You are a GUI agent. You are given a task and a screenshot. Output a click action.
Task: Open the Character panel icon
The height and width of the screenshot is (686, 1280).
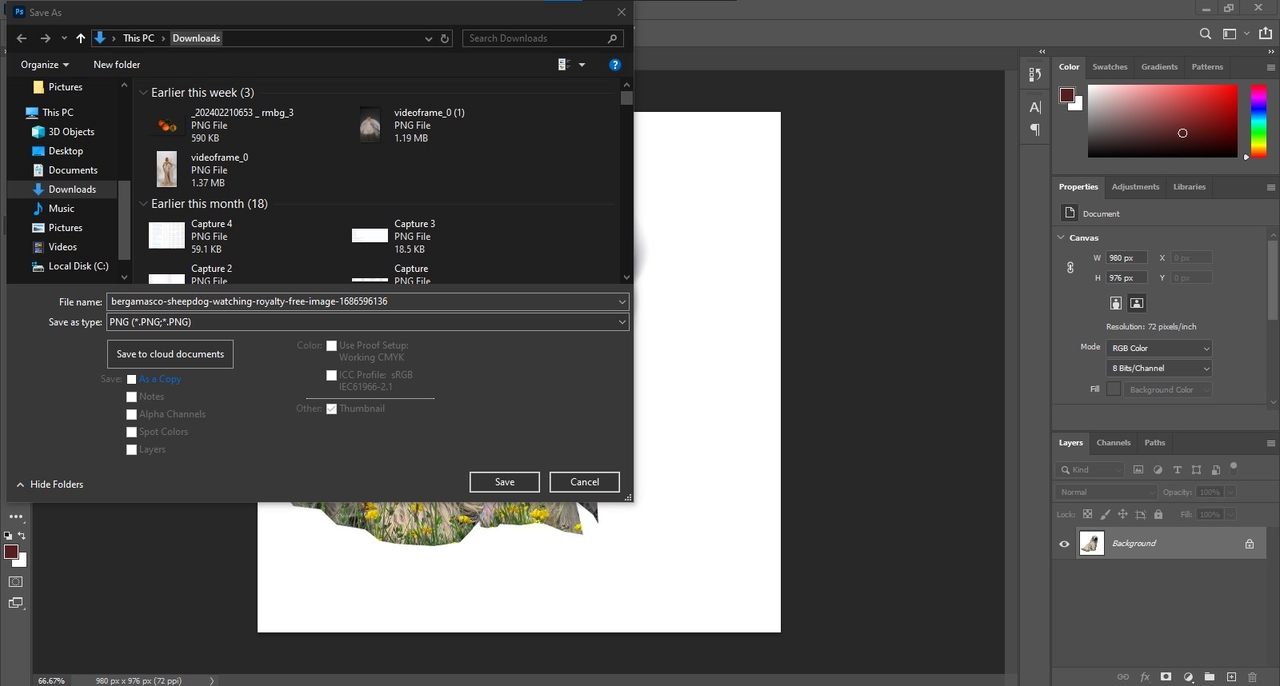[1035, 107]
